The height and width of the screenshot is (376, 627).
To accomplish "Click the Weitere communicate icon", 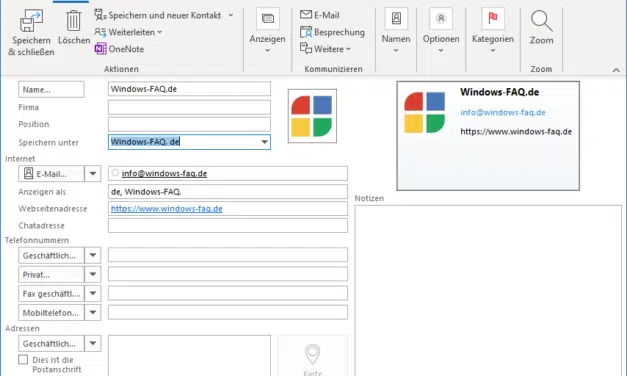I will pyautogui.click(x=306, y=48).
